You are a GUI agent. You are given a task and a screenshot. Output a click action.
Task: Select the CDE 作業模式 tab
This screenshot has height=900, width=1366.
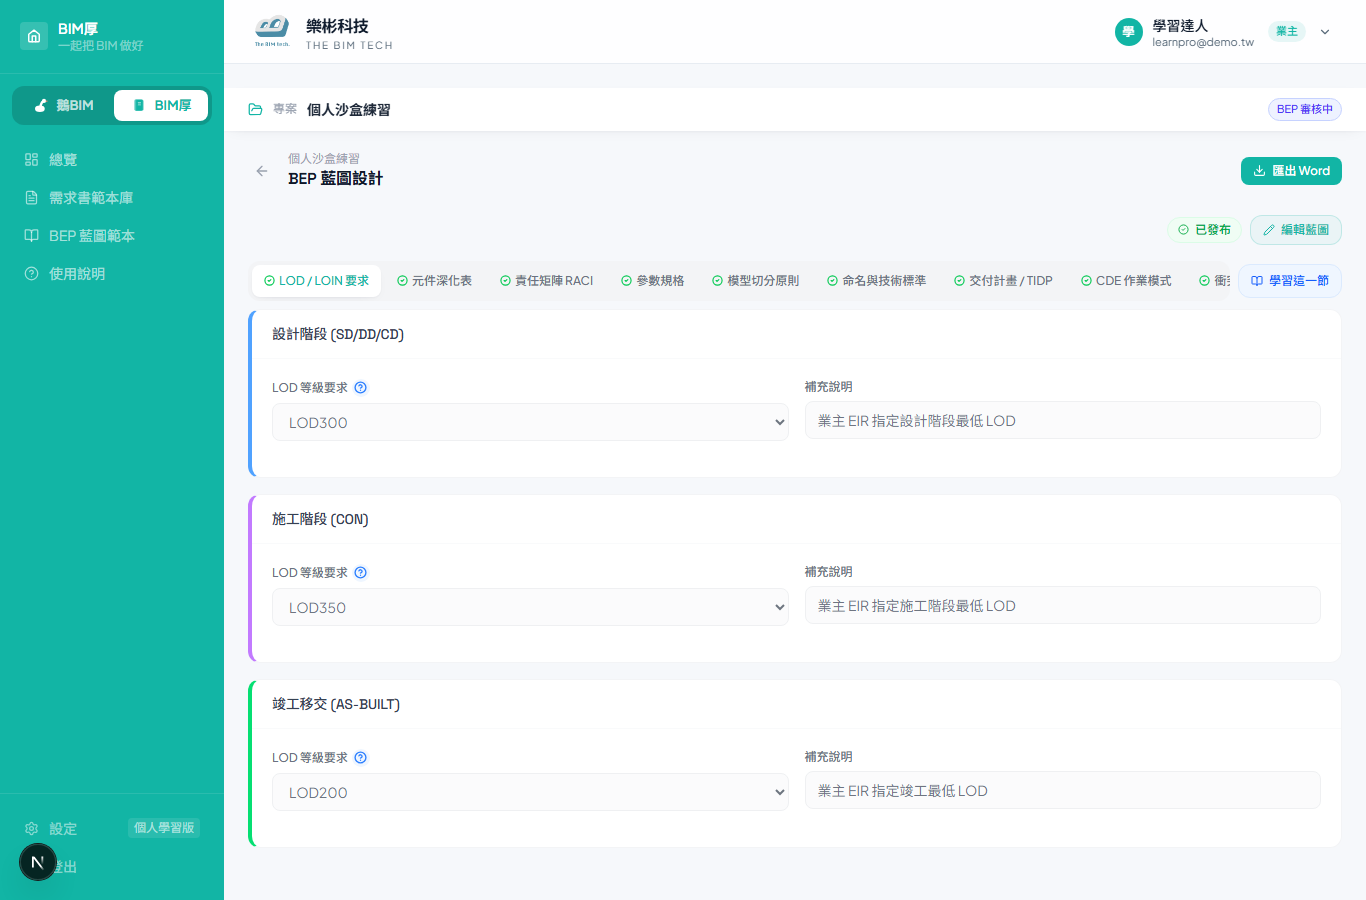pos(1126,281)
